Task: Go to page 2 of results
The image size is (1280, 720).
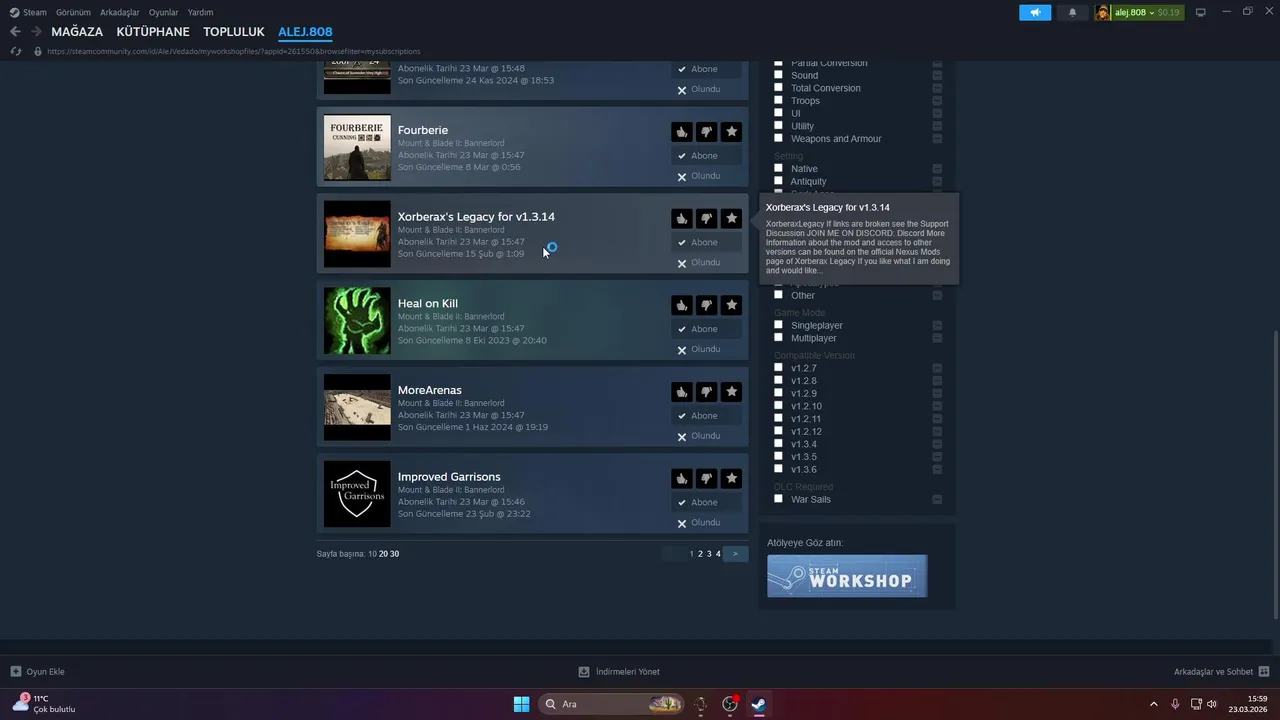Action: click(x=700, y=554)
